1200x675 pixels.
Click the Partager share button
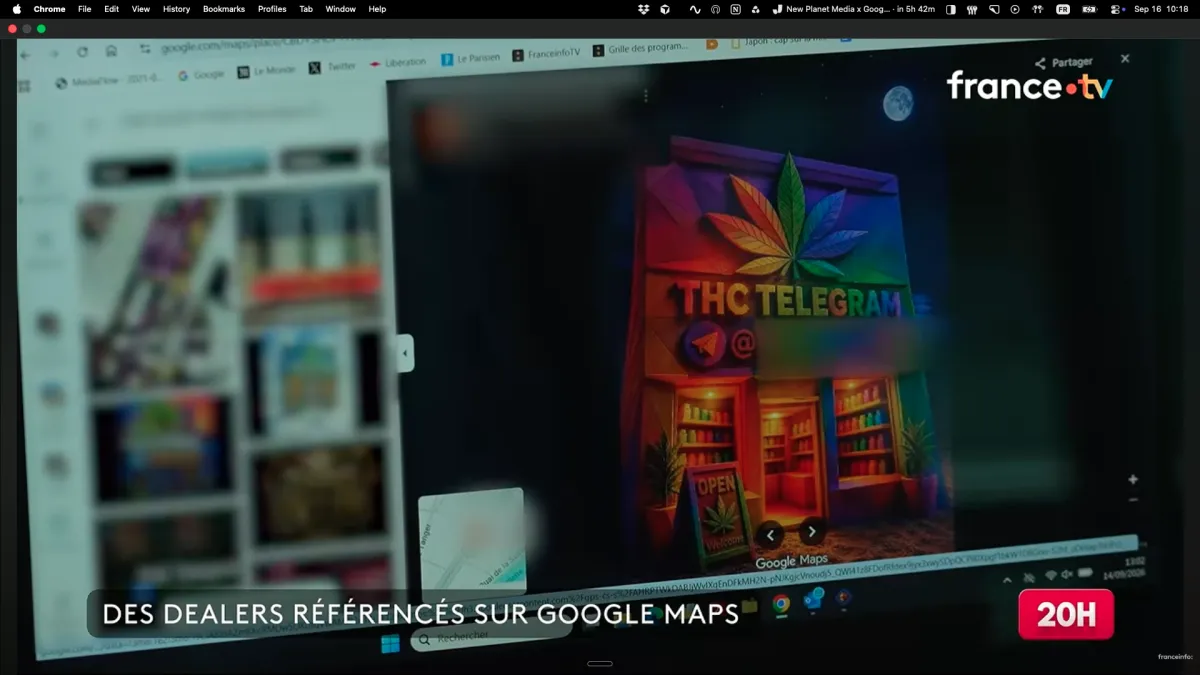pyautogui.click(x=1063, y=63)
